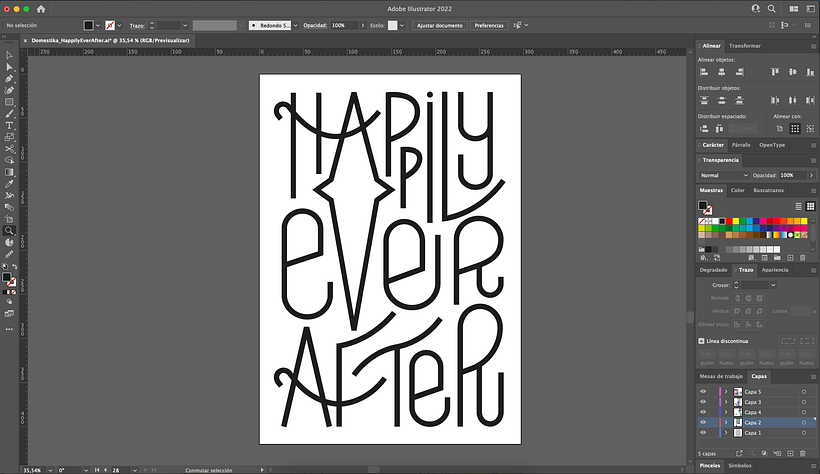The width and height of the screenshot is (820, 474).
Task: Click the Preferencias button
Action: (489, 26)
